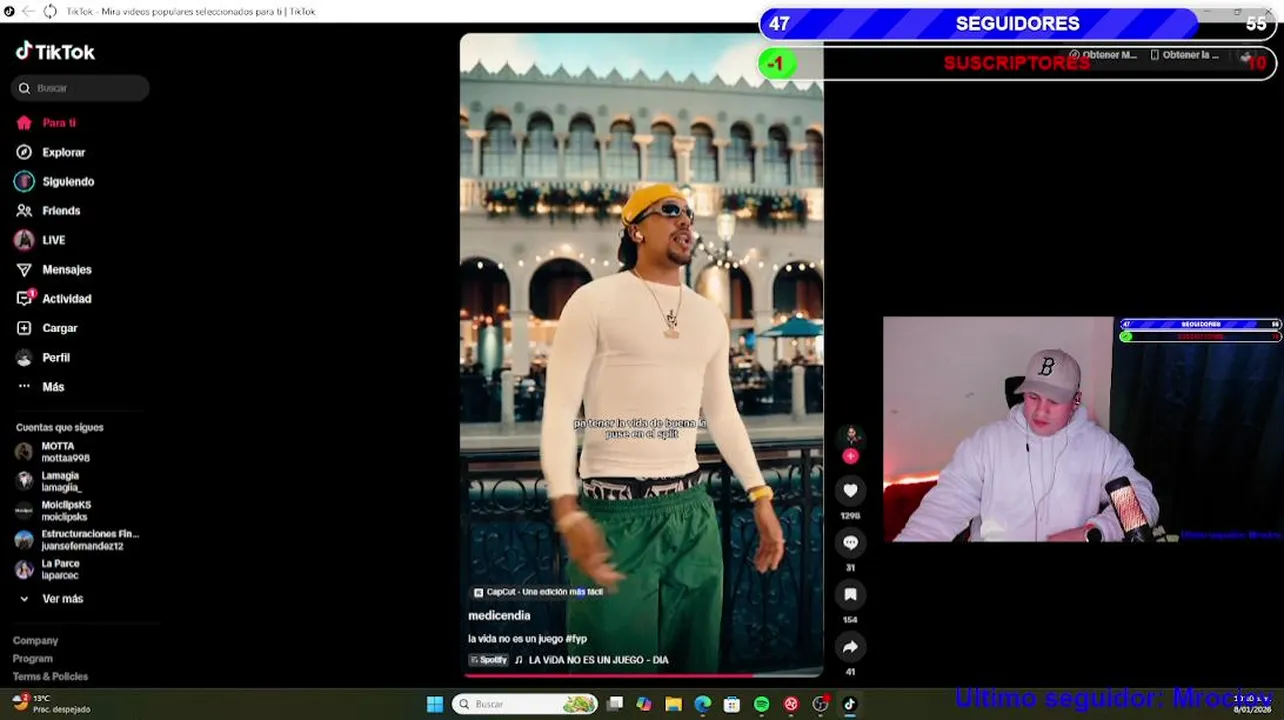Click the TikTok logo in sidebar
The width and height of the screenshot is (1284, 720).
(x=55, y=52)
